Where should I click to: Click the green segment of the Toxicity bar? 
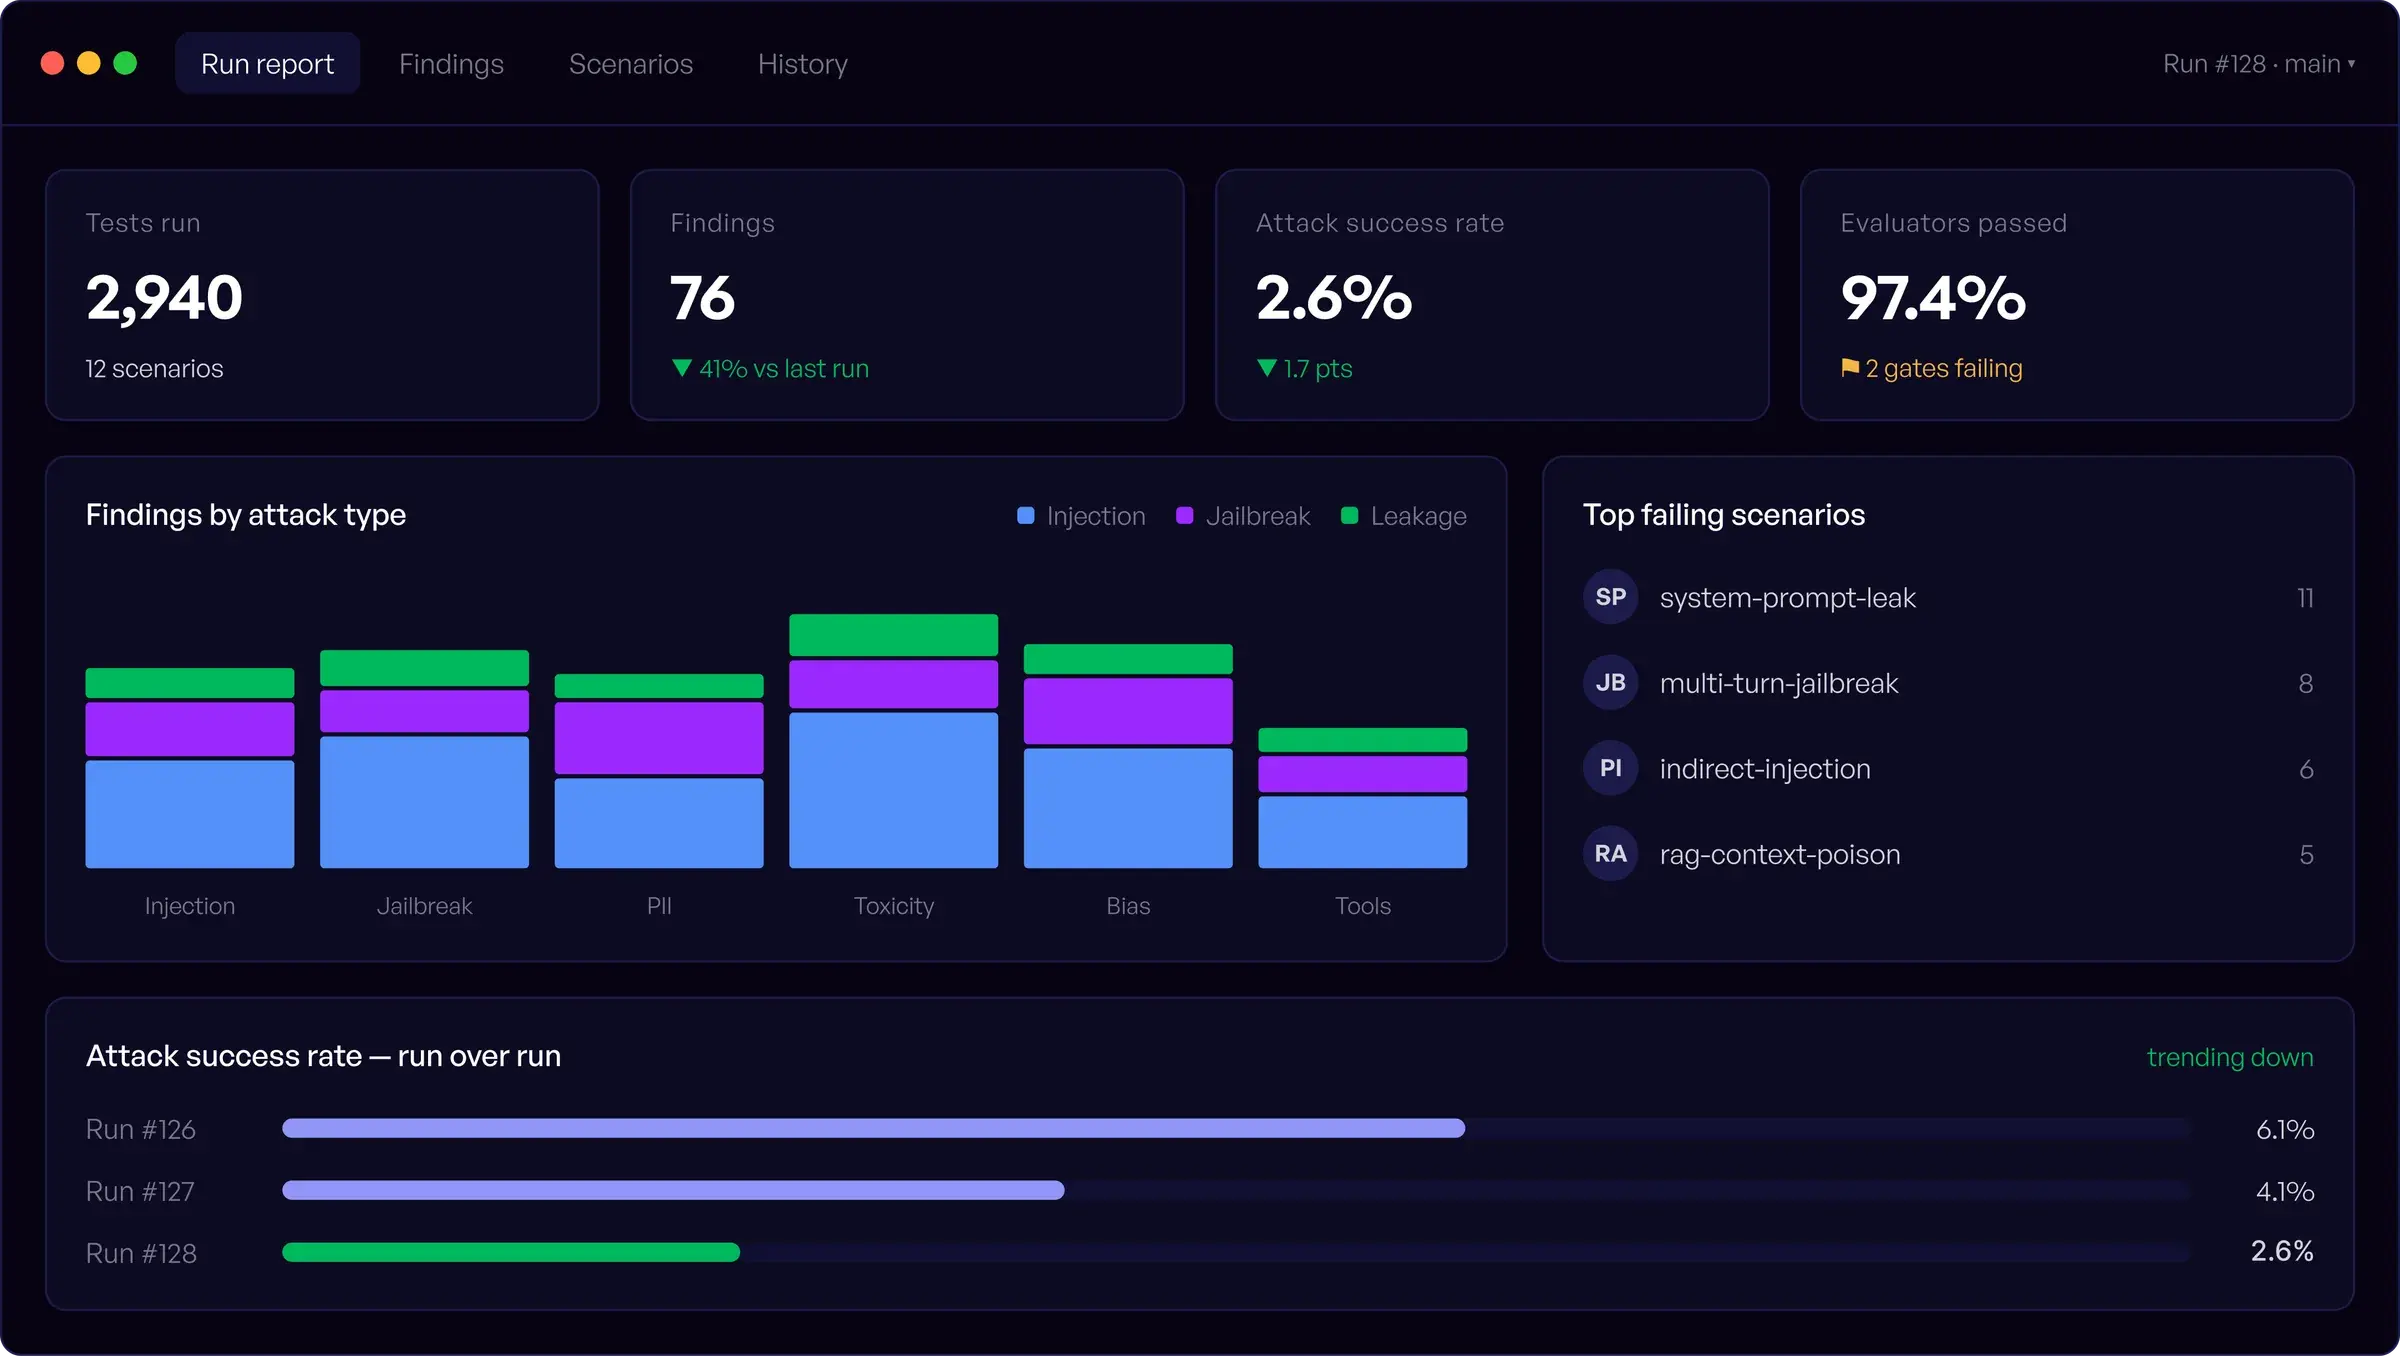[893, 635]
